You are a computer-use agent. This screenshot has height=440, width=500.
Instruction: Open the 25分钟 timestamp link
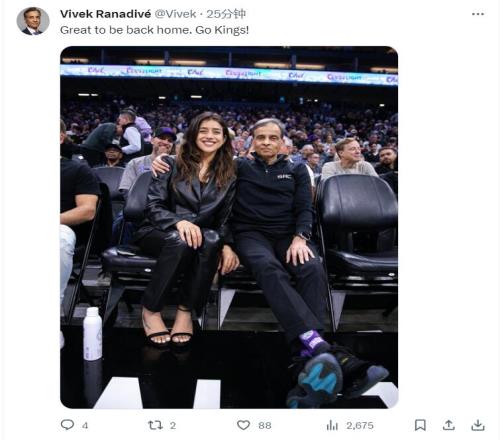[226, 14]
